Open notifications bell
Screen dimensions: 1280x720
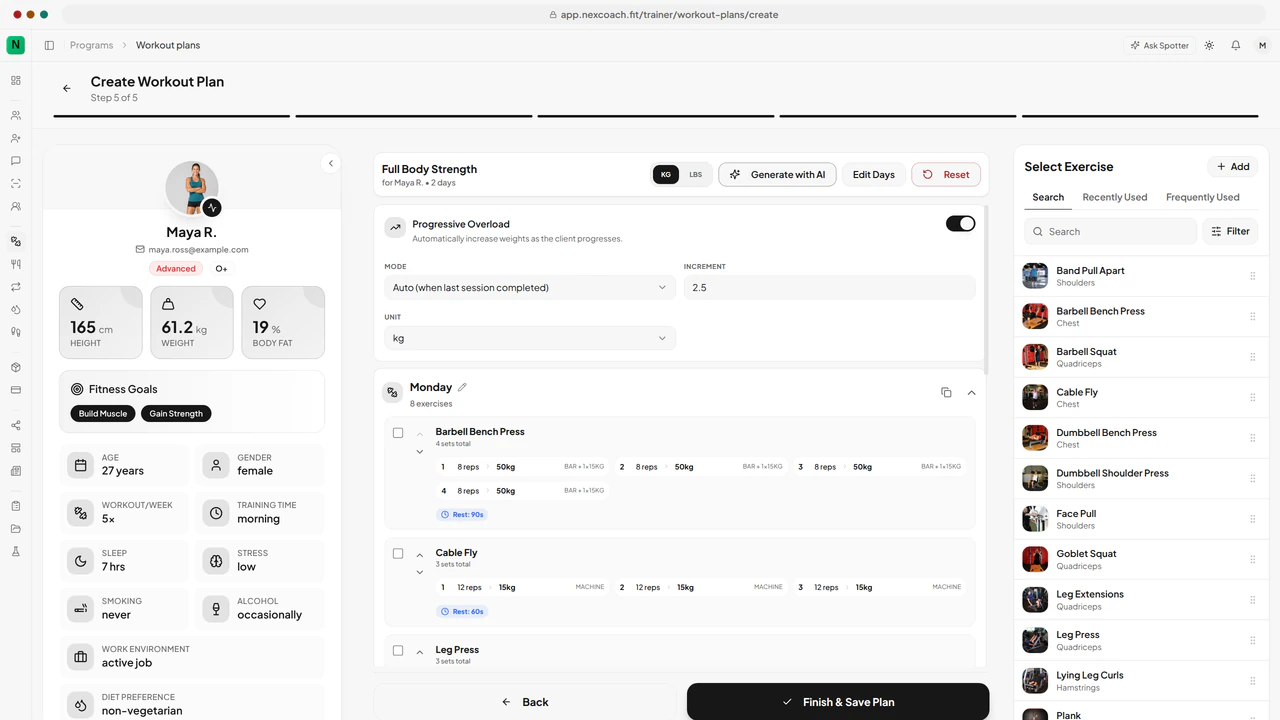[1236, 45]
